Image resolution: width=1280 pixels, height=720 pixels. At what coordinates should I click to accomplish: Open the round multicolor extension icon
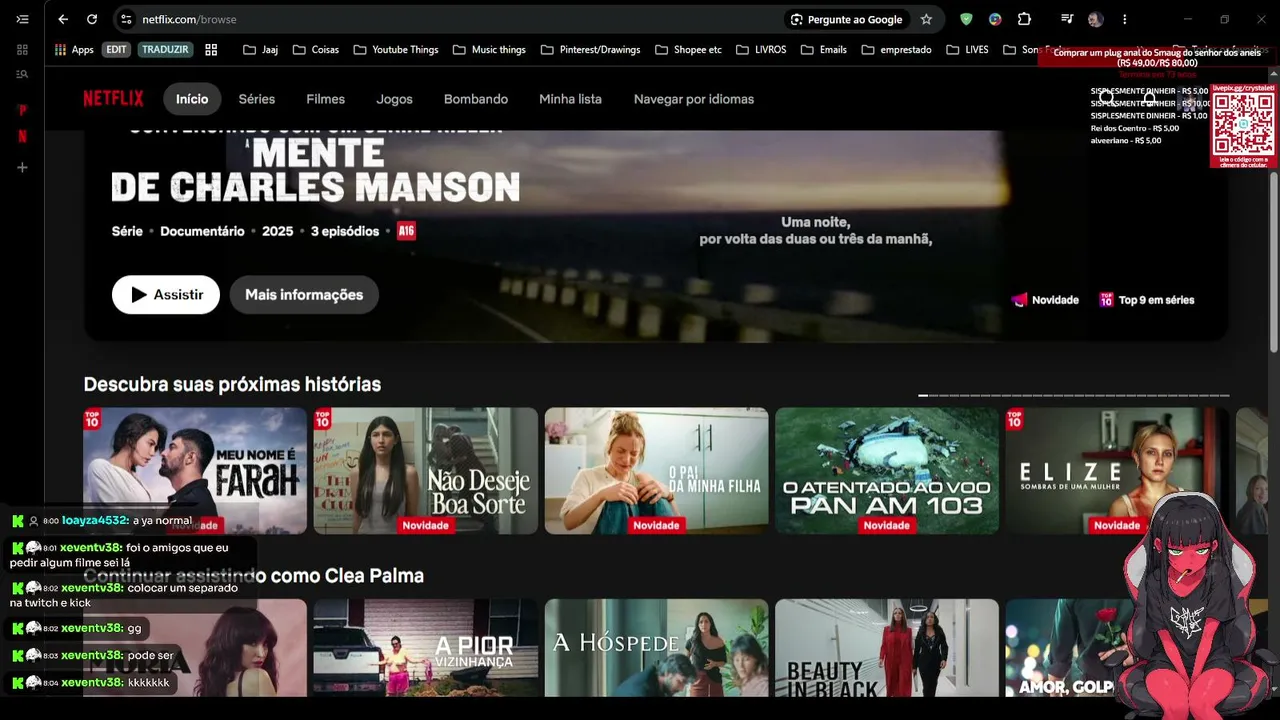click(x=995, y=19)
